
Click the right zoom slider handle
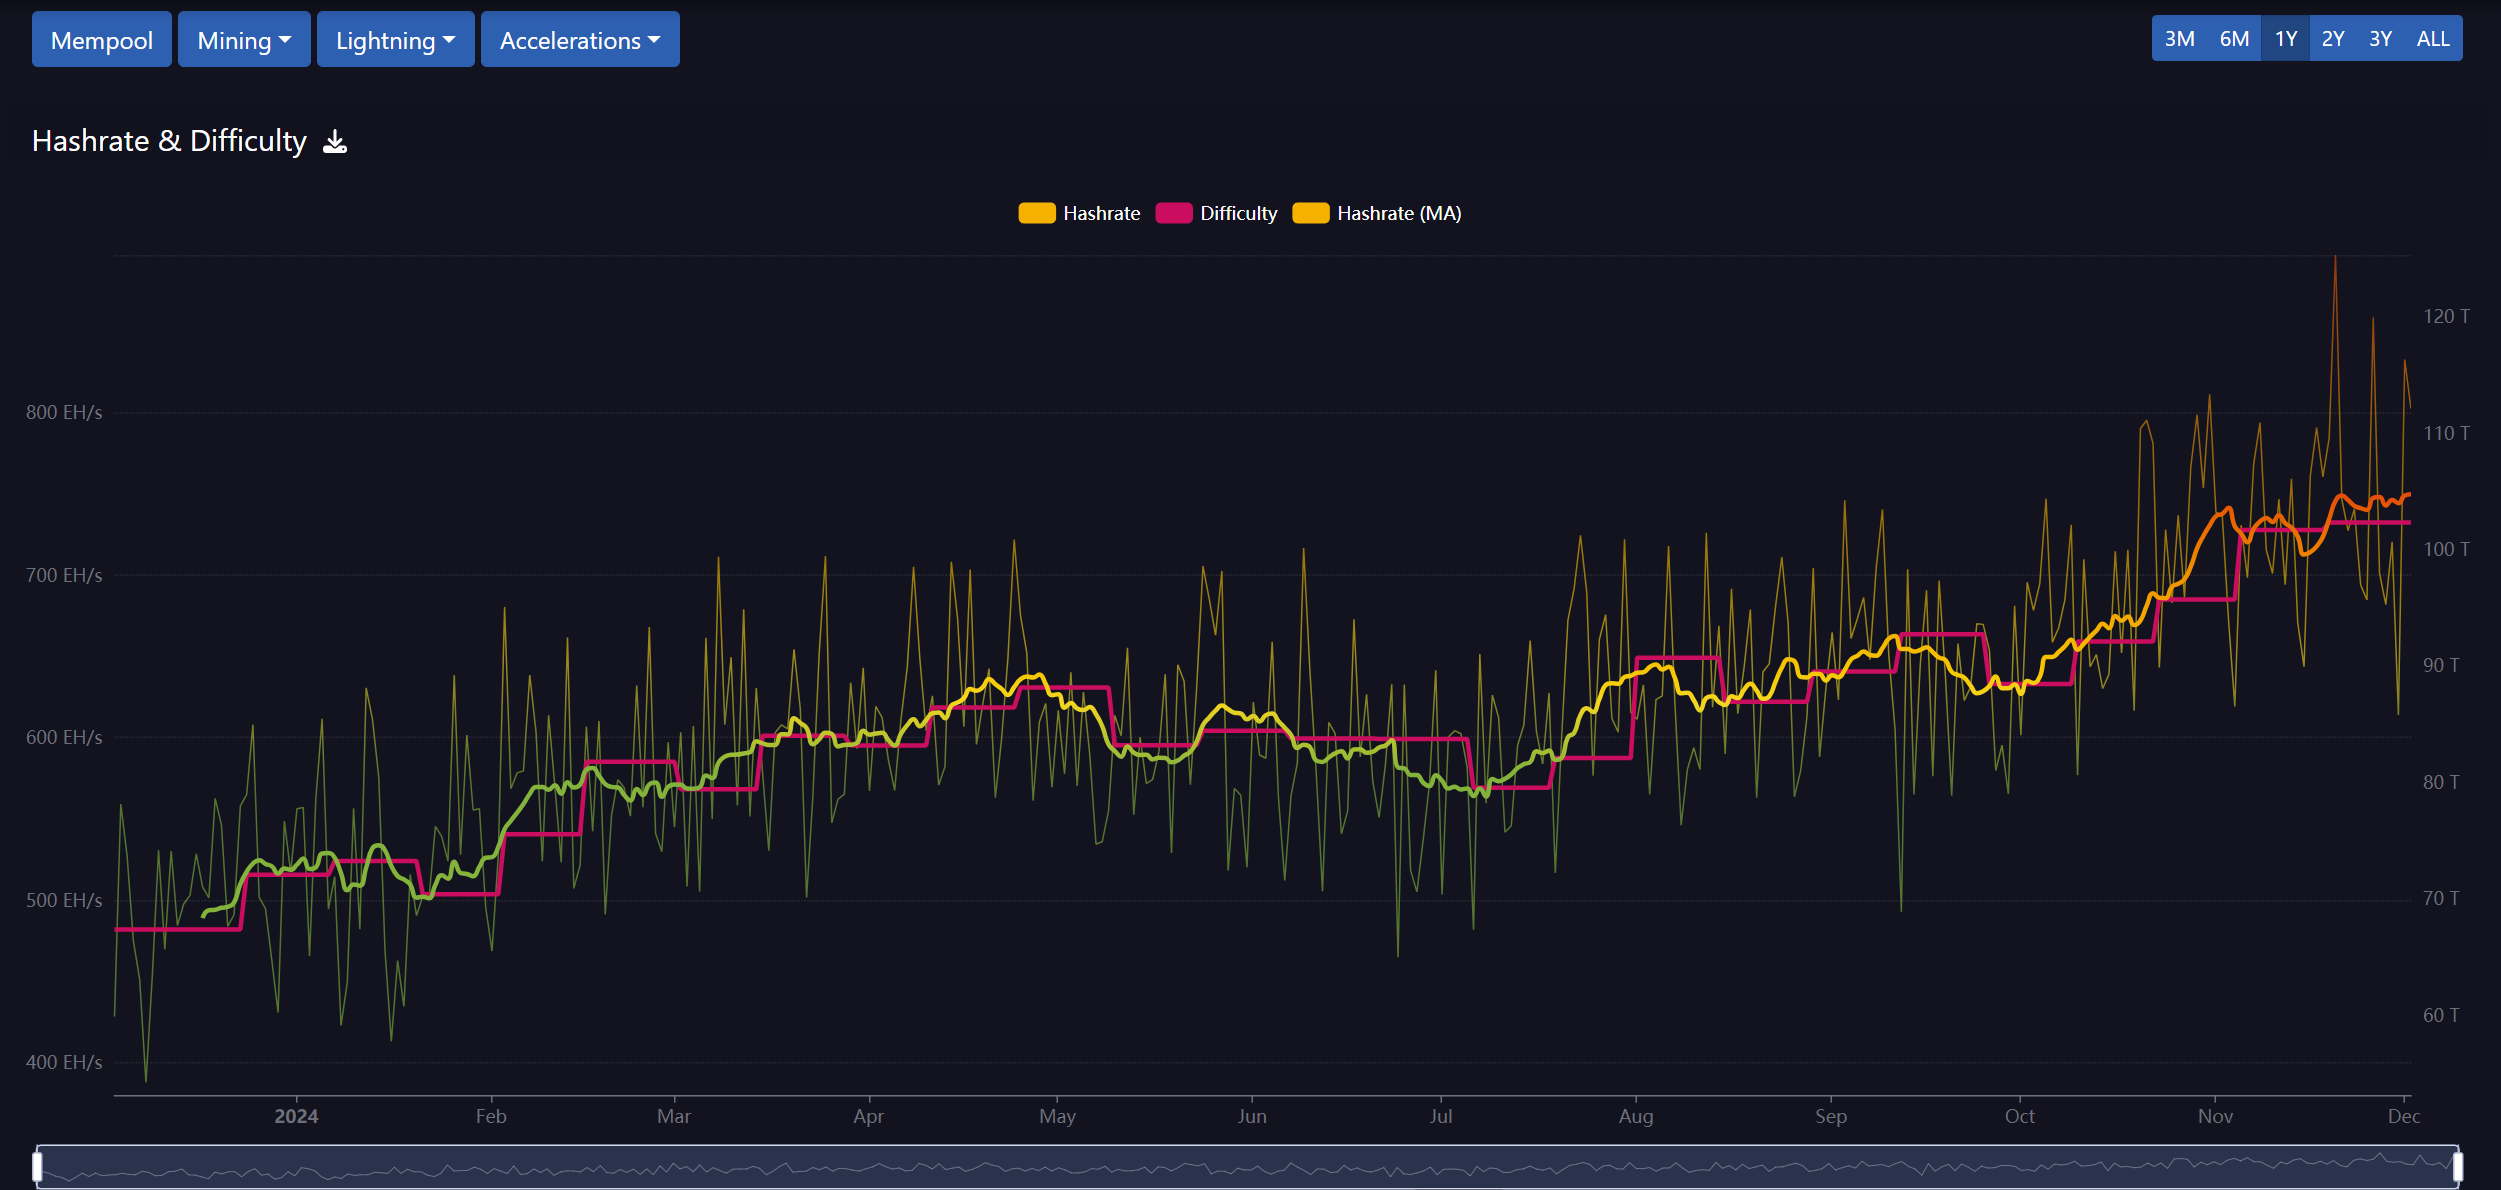click(2457, 1166)
